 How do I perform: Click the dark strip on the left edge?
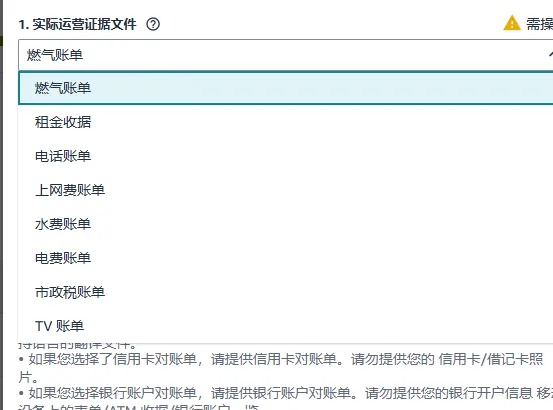point(1,205)
